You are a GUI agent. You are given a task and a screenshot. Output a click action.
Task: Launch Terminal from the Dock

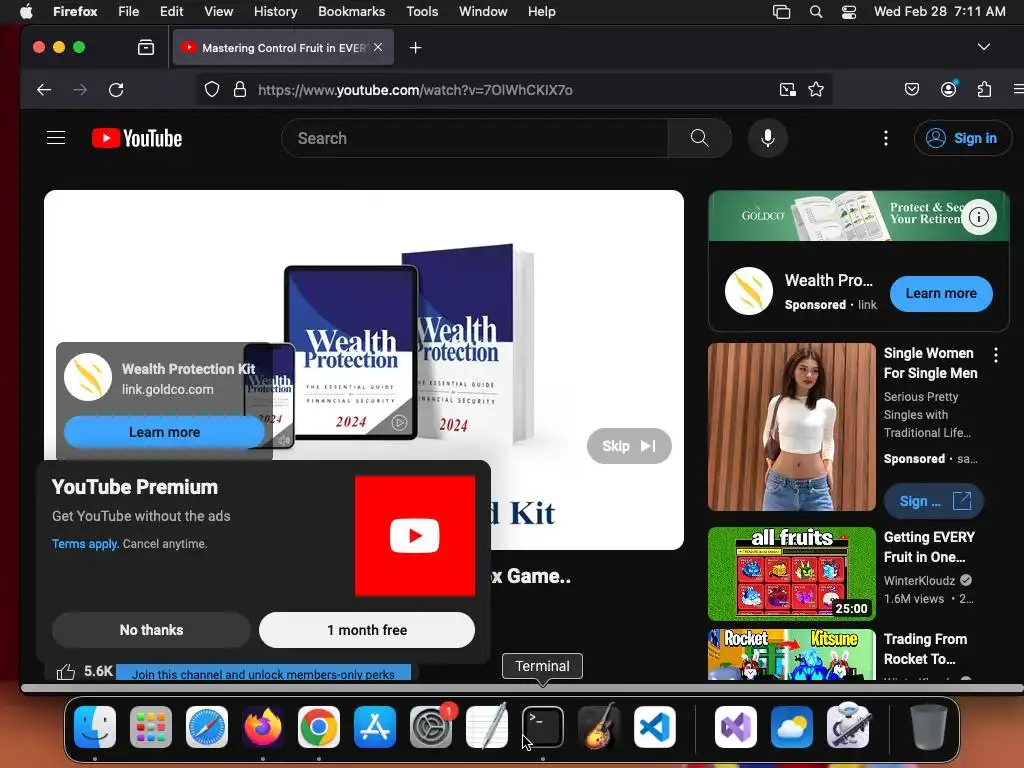[x=542, y=727]
